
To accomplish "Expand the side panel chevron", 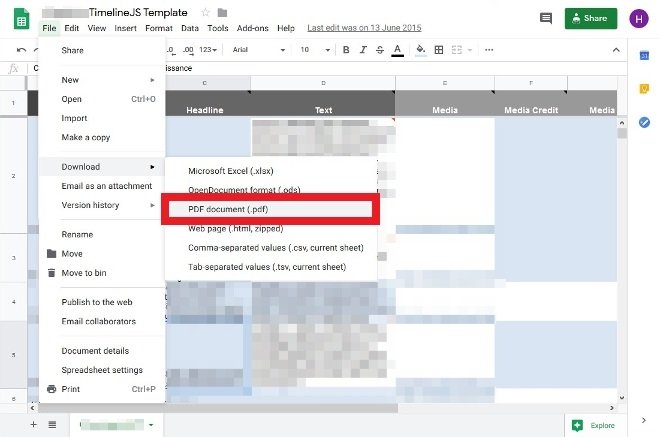I will [x=644, y=420].
